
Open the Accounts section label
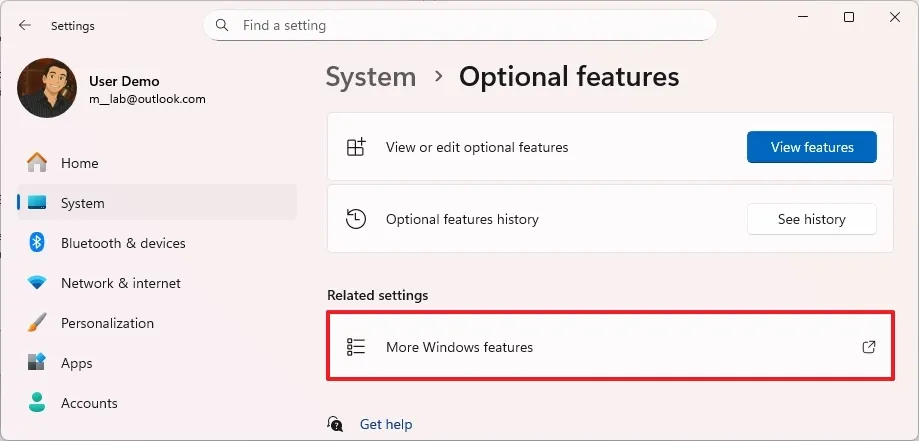89,403
